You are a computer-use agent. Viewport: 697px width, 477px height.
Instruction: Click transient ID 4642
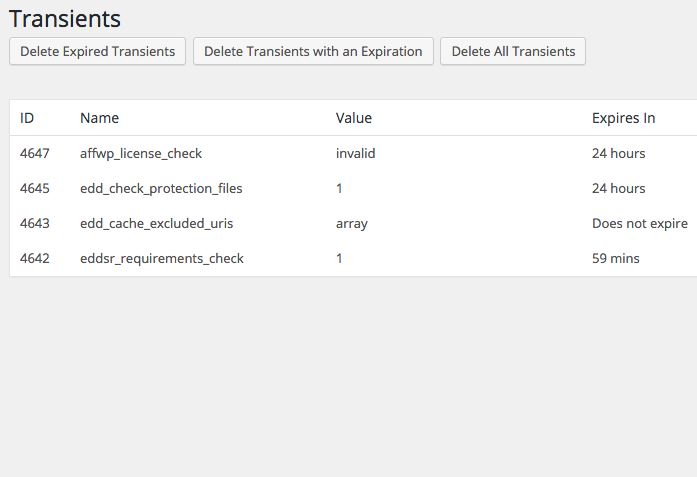click(35, 258)
